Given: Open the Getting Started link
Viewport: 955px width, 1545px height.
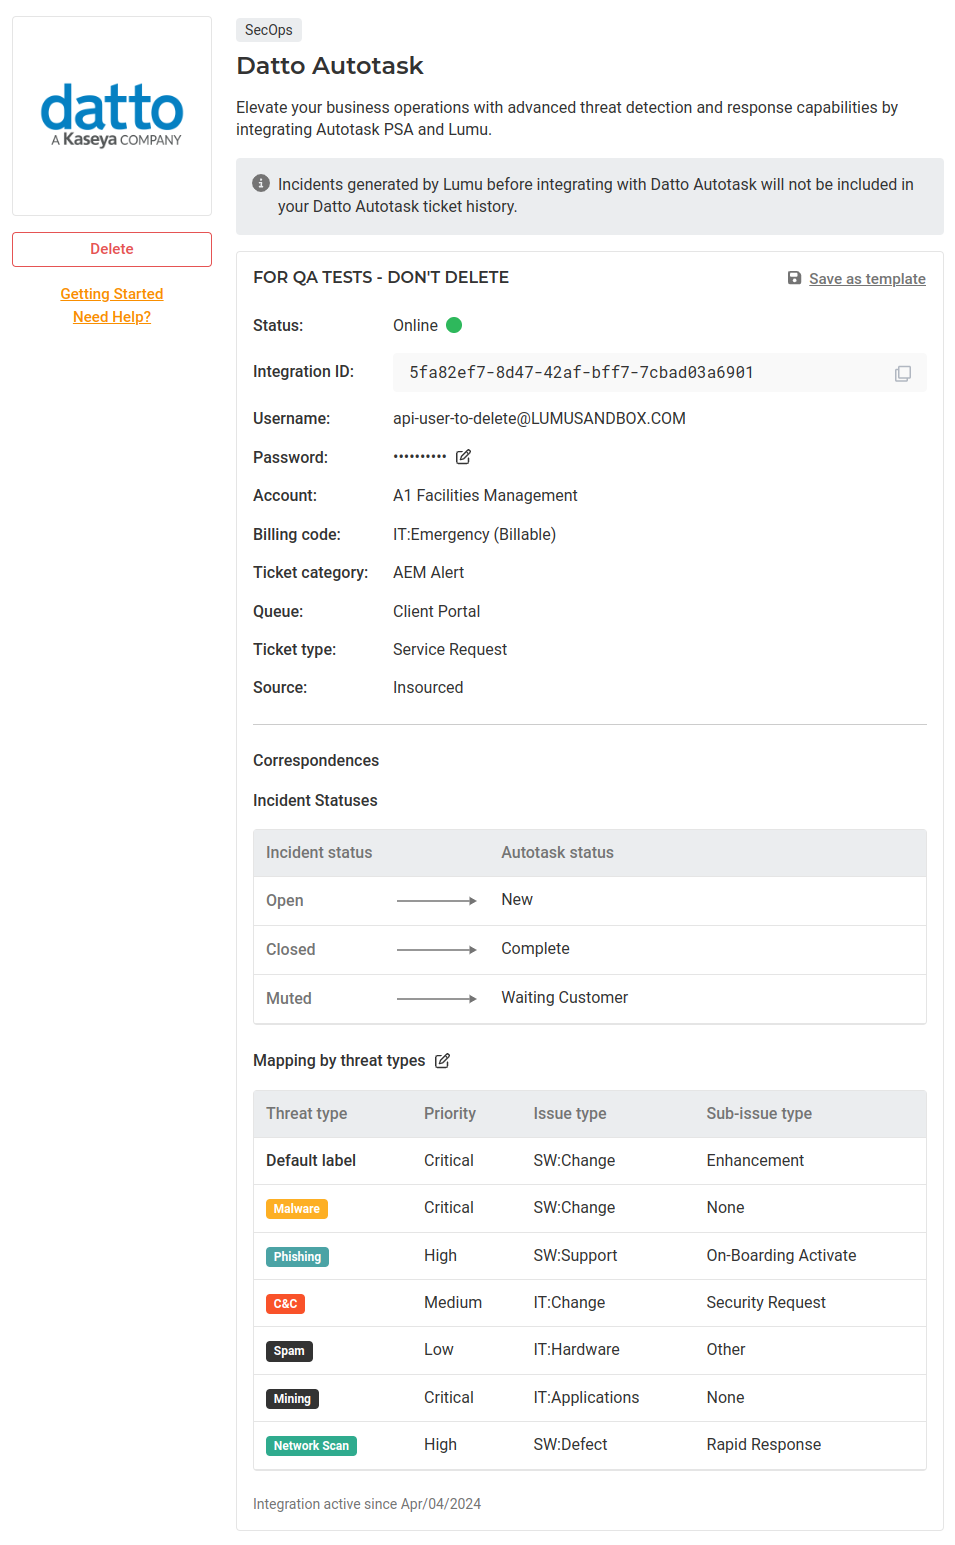Looking at the screenshot, I should pos(112,294).
